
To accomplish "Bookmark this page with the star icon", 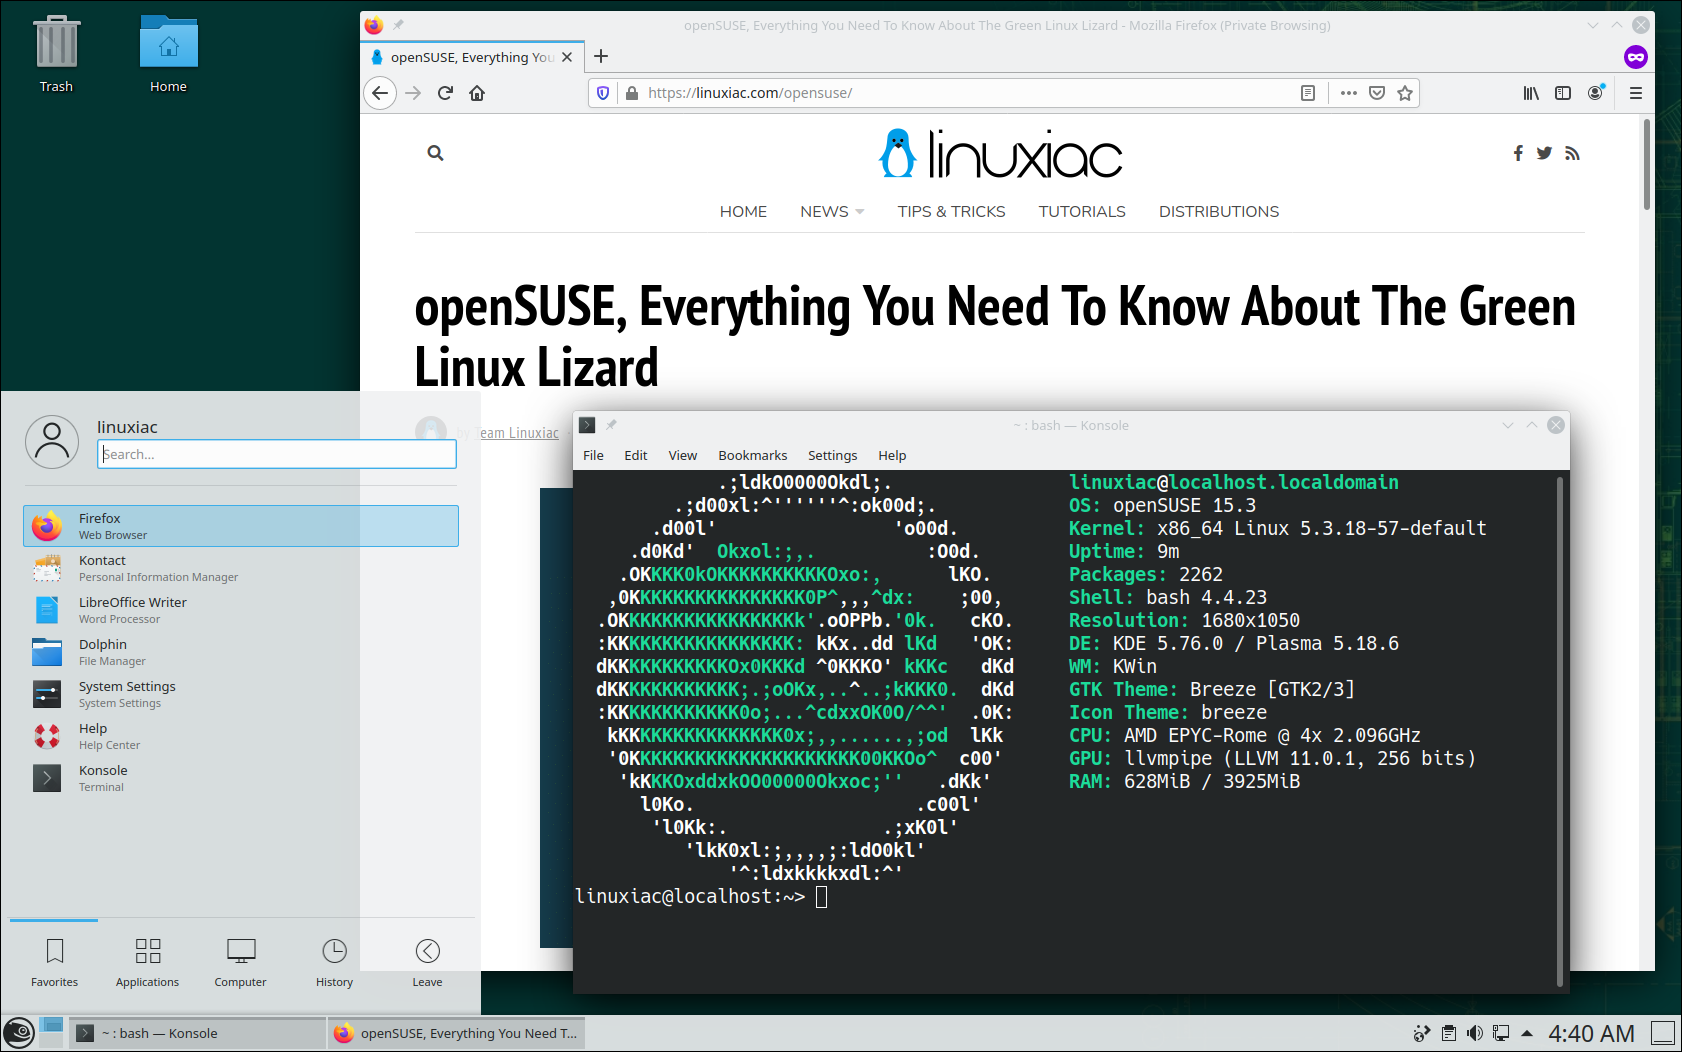I will pyautogui.click(x=1405, y=92).
